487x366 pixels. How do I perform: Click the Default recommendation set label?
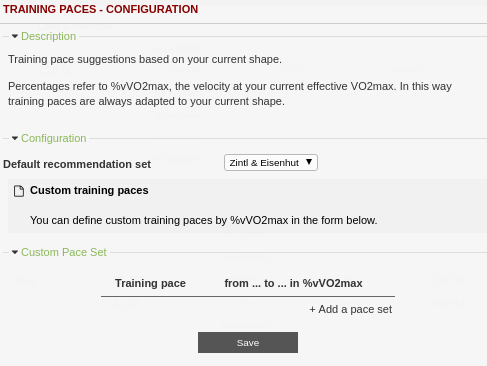click(77, 164)
